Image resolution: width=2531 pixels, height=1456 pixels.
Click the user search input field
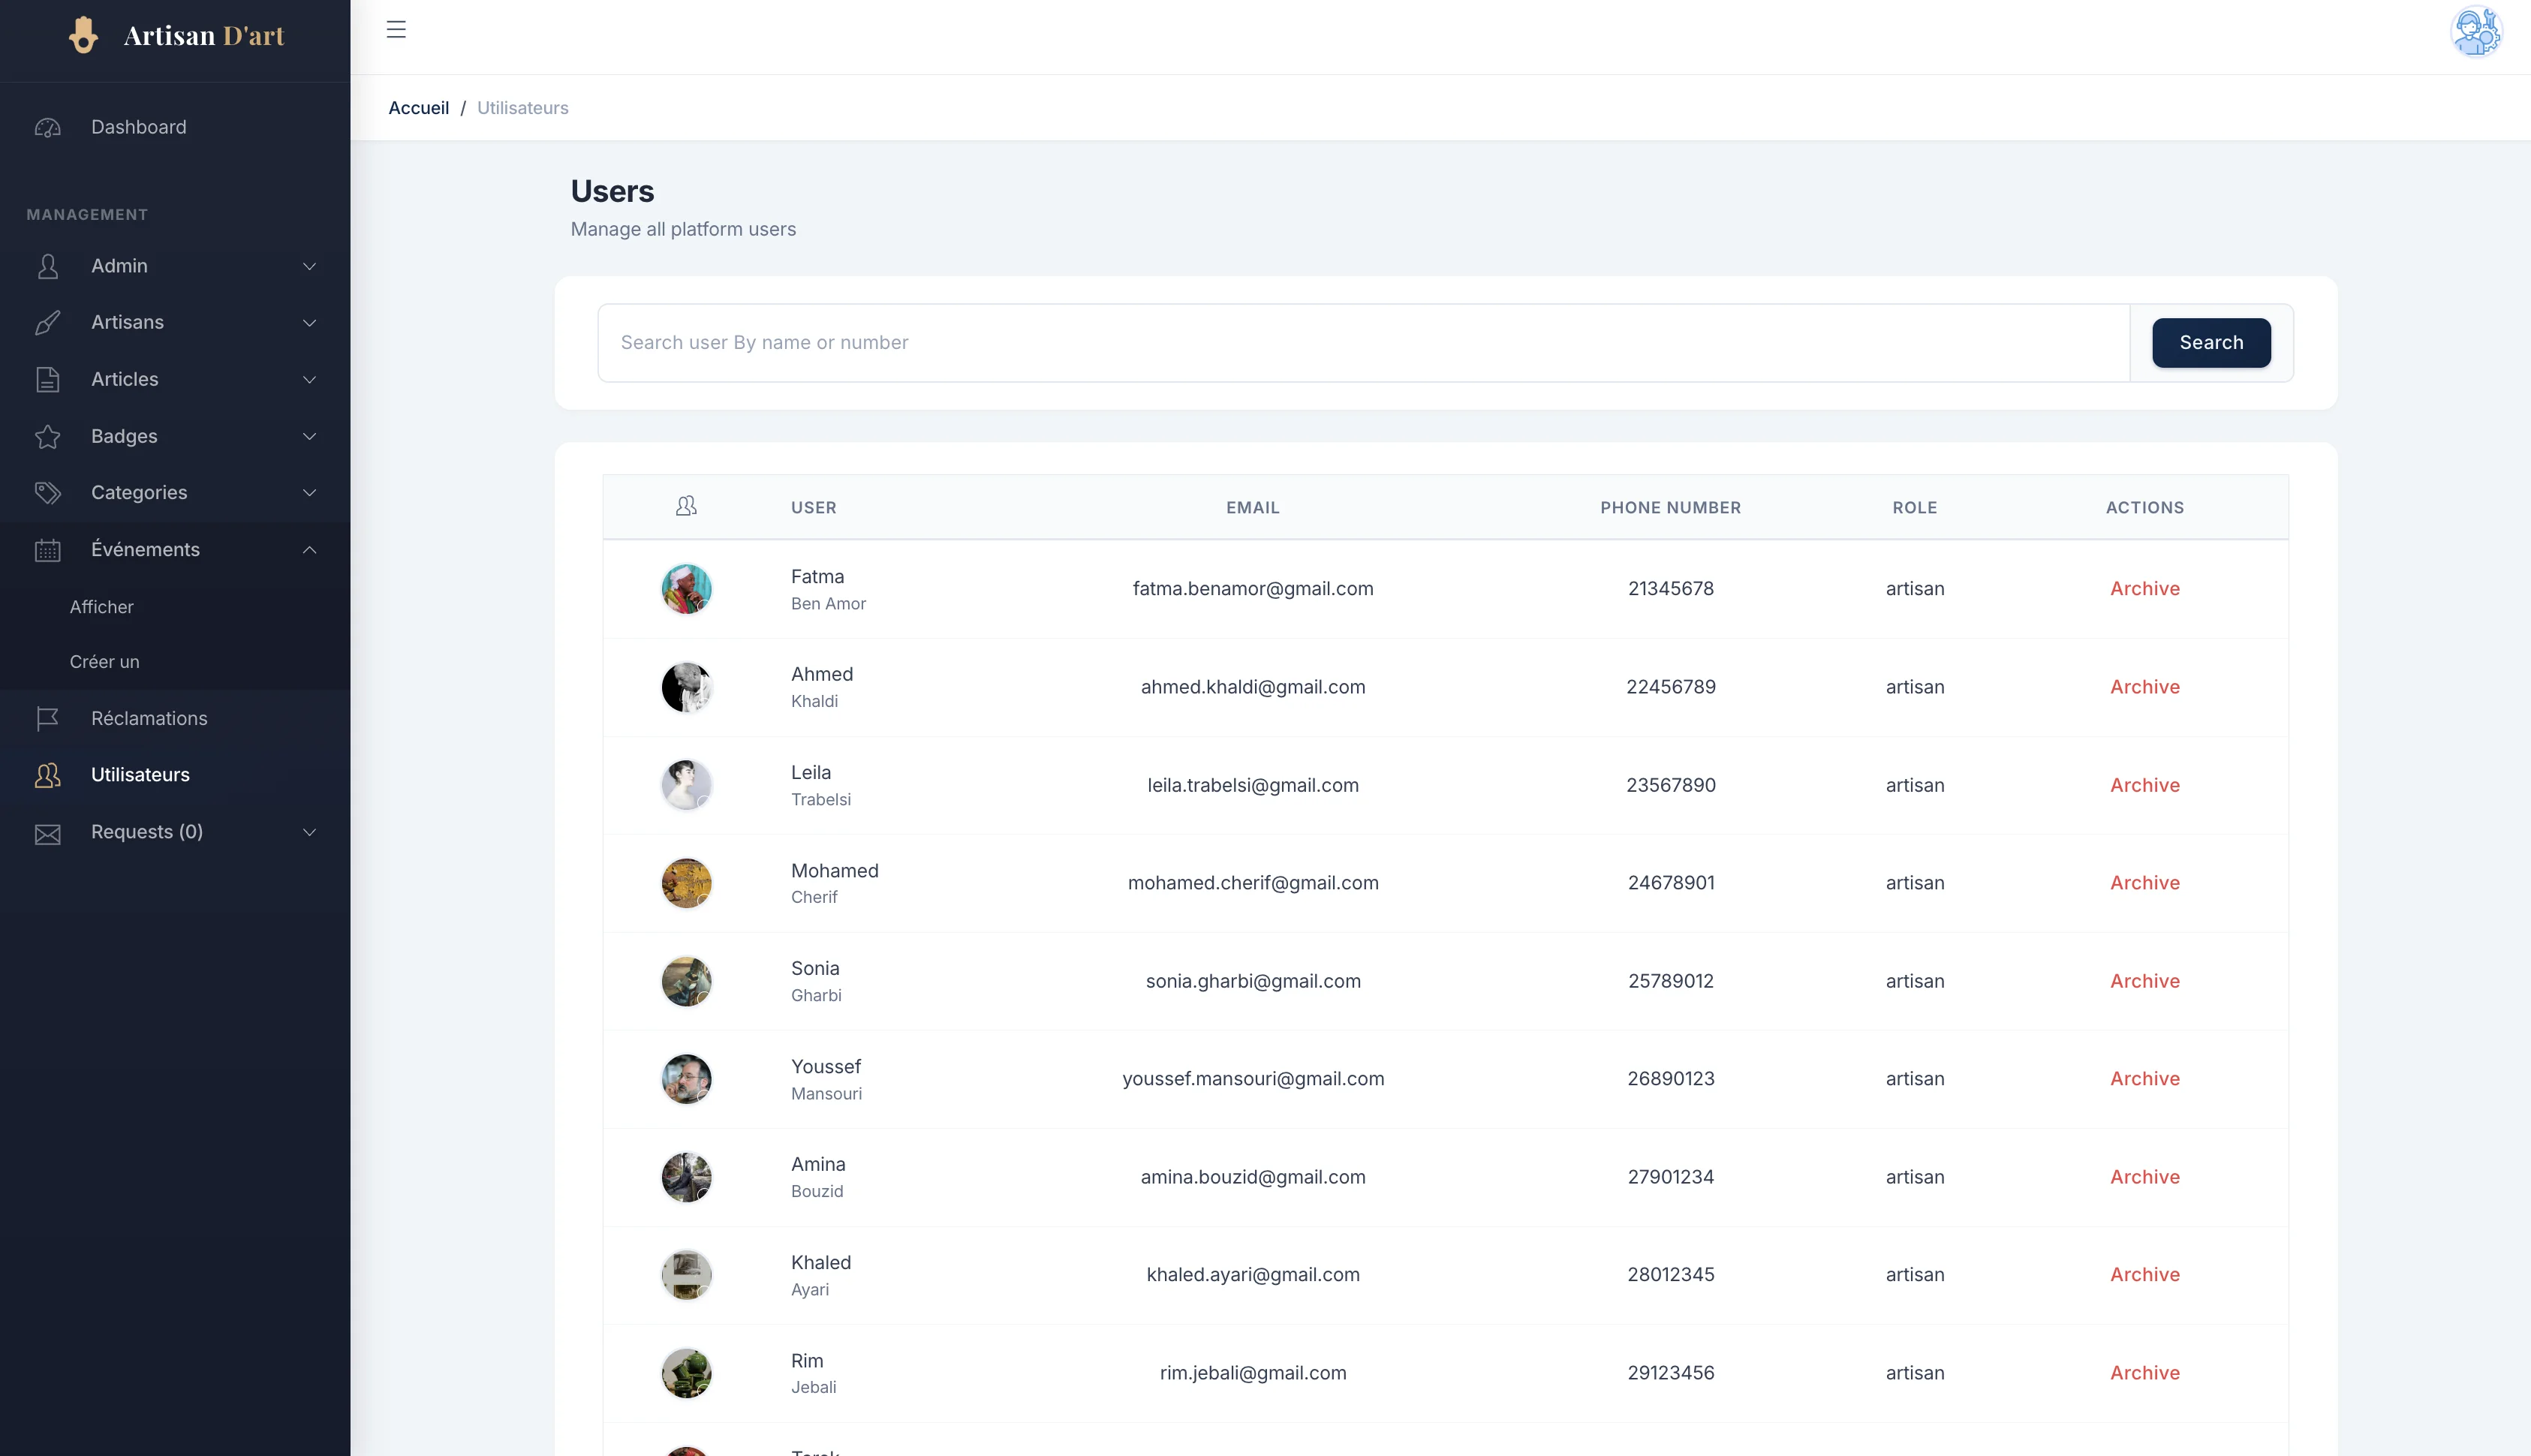[x=1200, y=342]
